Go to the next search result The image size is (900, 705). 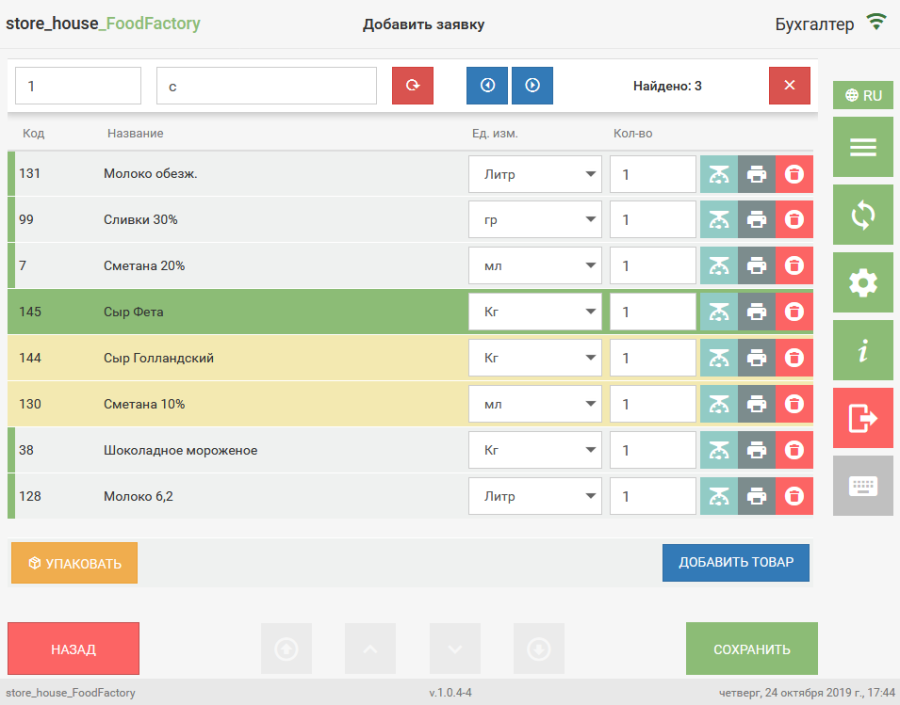[x=532, y=86]
